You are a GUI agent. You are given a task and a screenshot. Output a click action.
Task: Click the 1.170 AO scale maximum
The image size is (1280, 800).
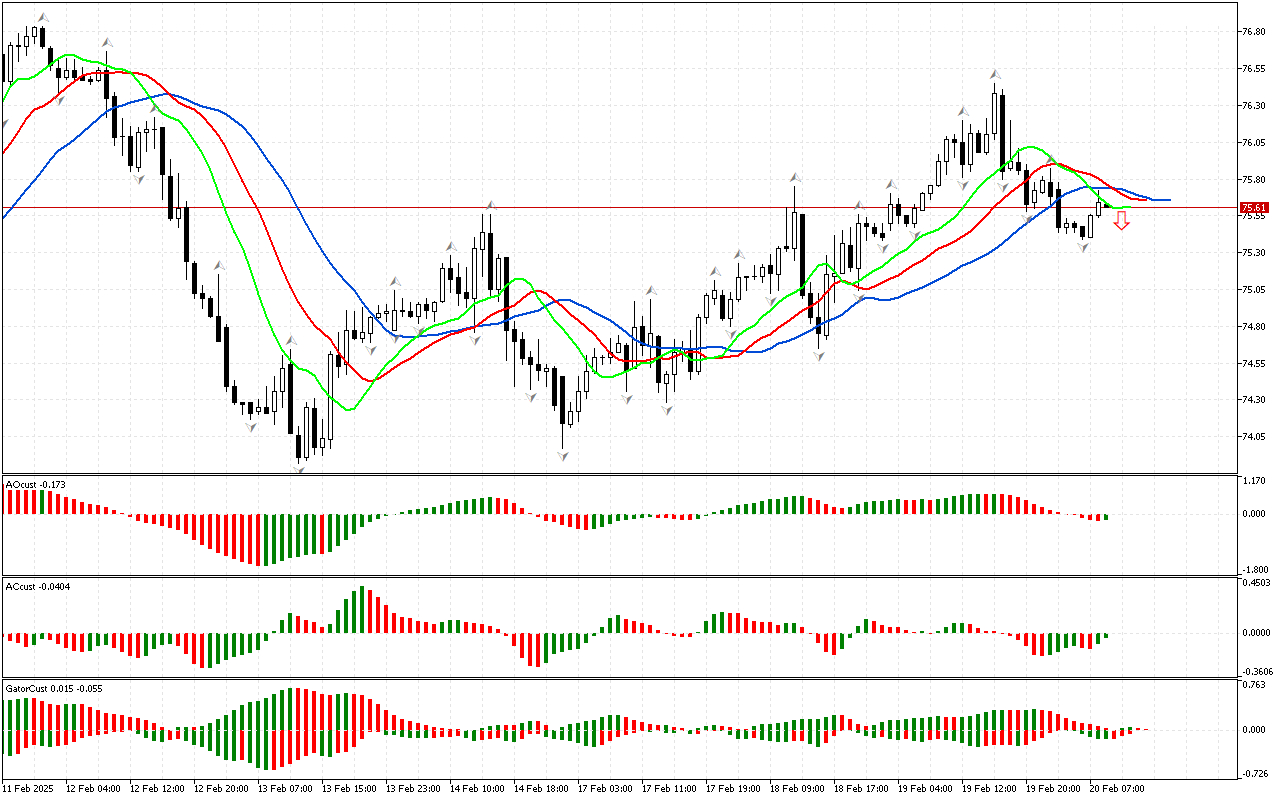1253,481
